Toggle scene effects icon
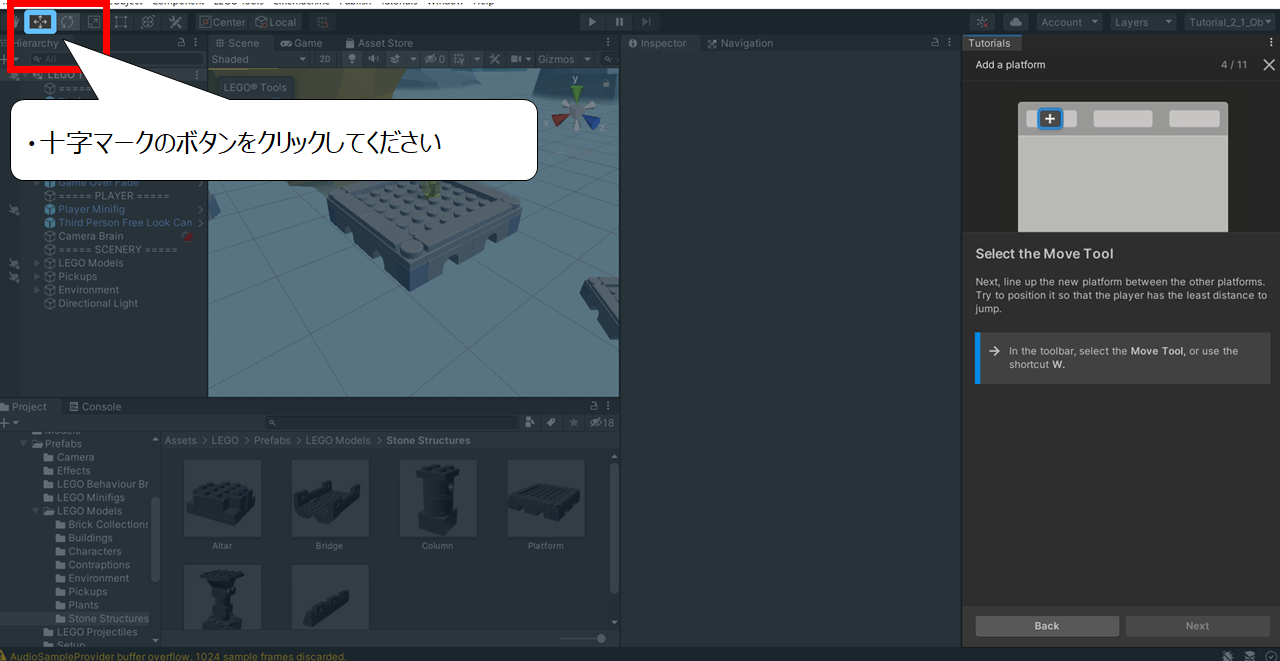Viewport: 1280px width, 661px height. tap(395, 59)
